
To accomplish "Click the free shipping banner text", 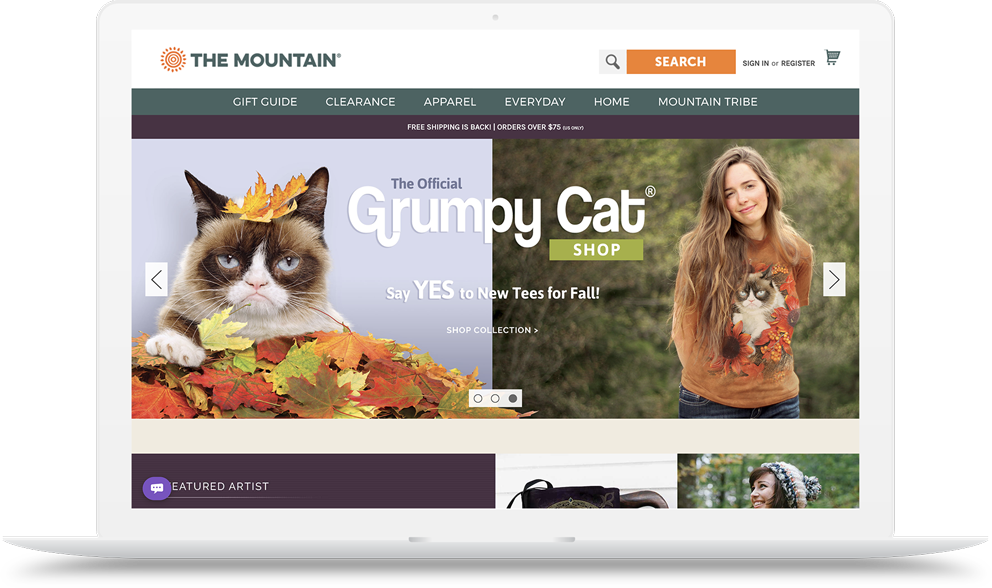I will 495,127.
